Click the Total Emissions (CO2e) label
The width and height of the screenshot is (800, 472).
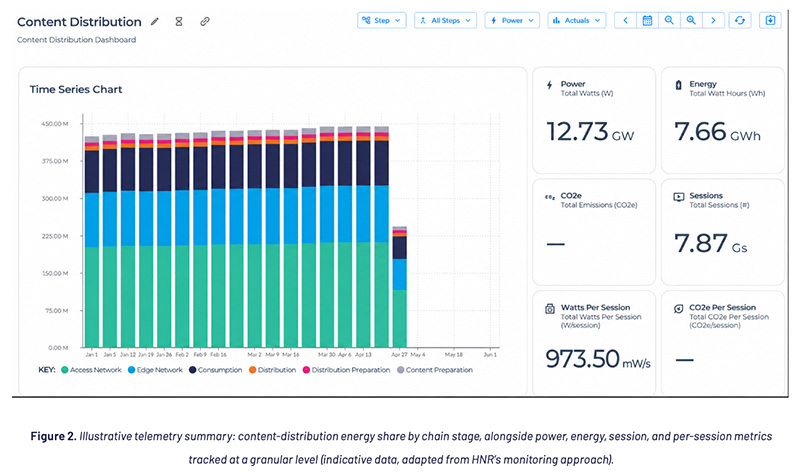pos(599,205)
